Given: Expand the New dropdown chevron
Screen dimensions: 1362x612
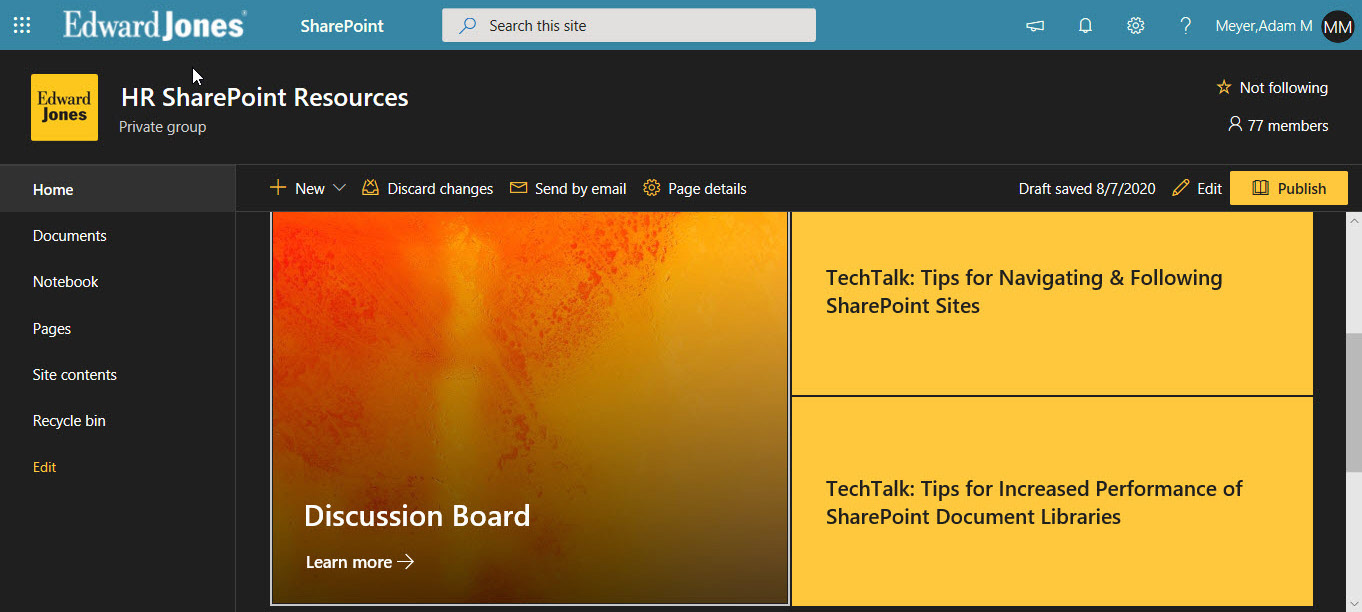Looking at the screenshot, I should pyautogui.click(x=339, y=188).
